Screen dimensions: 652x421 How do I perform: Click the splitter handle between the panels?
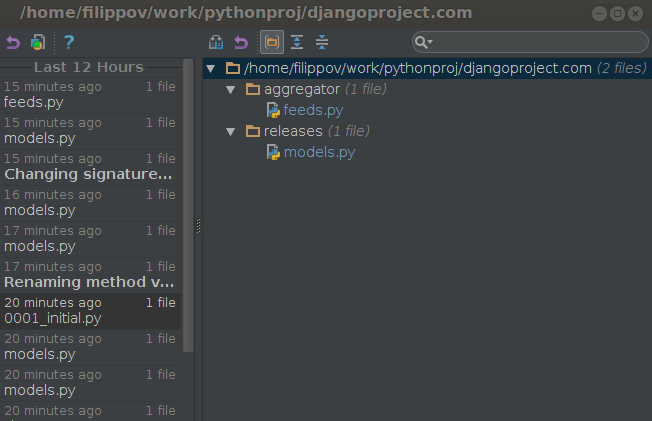[198, 226]
